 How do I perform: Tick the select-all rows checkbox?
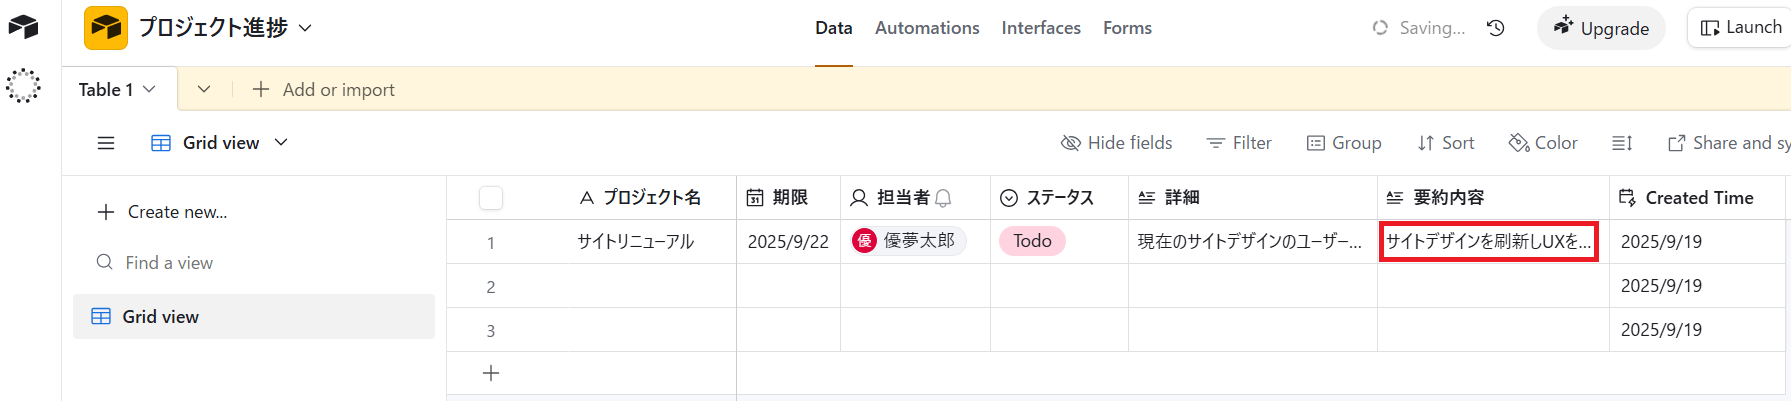491,198
